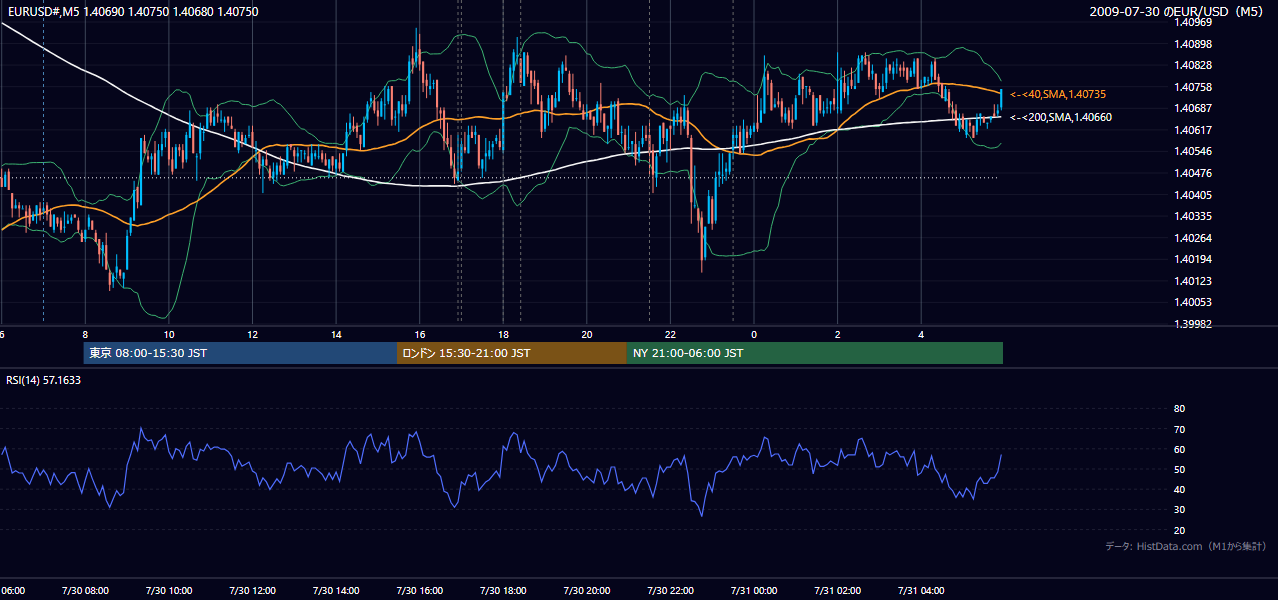Click RSI scale value 40
Viewport: 1278px width, 600px height.
[x=1179, y=489]
